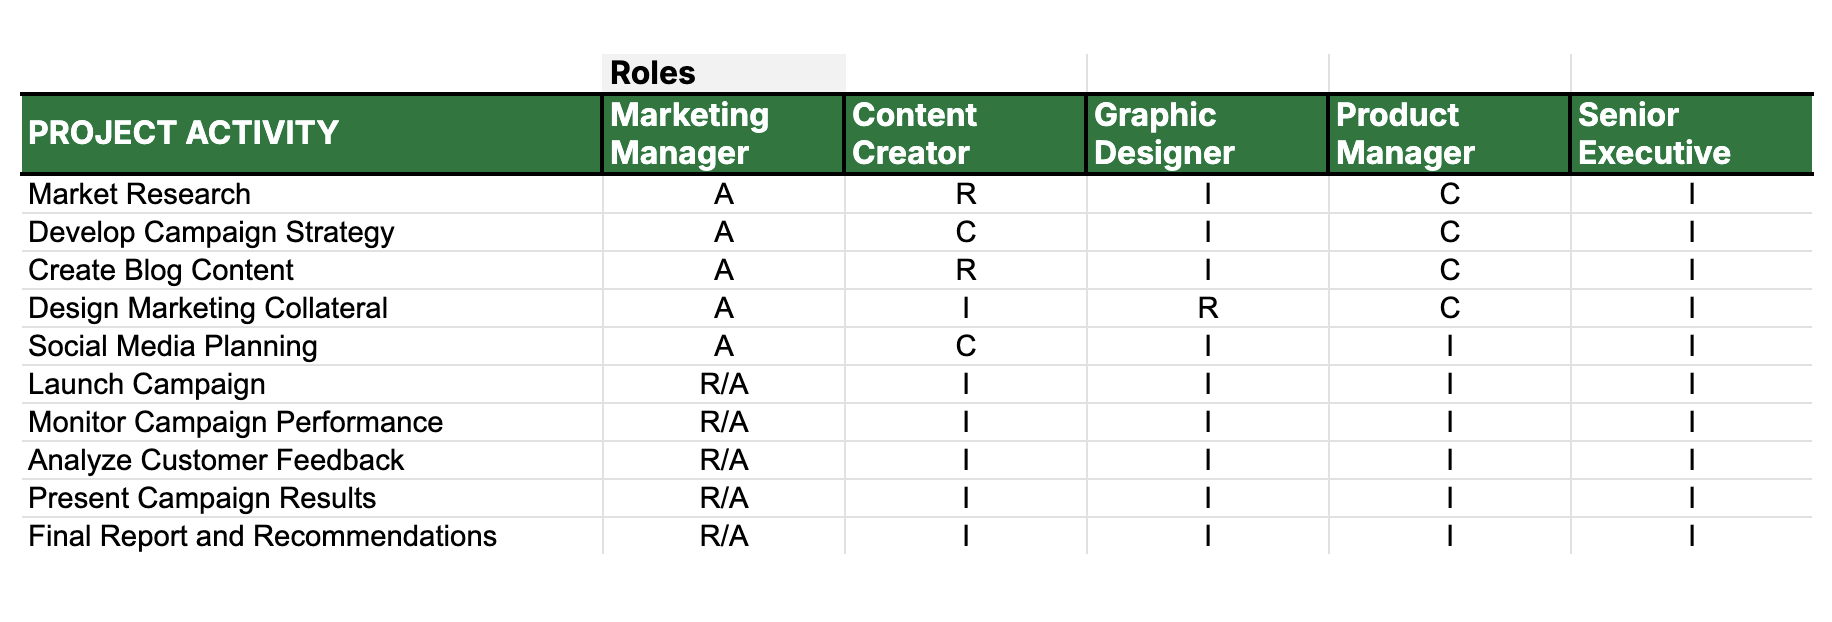The height and width of the screenshot is (622, 1832).
Task: Select the Product Manager column header
Action: pos(1405,134)
